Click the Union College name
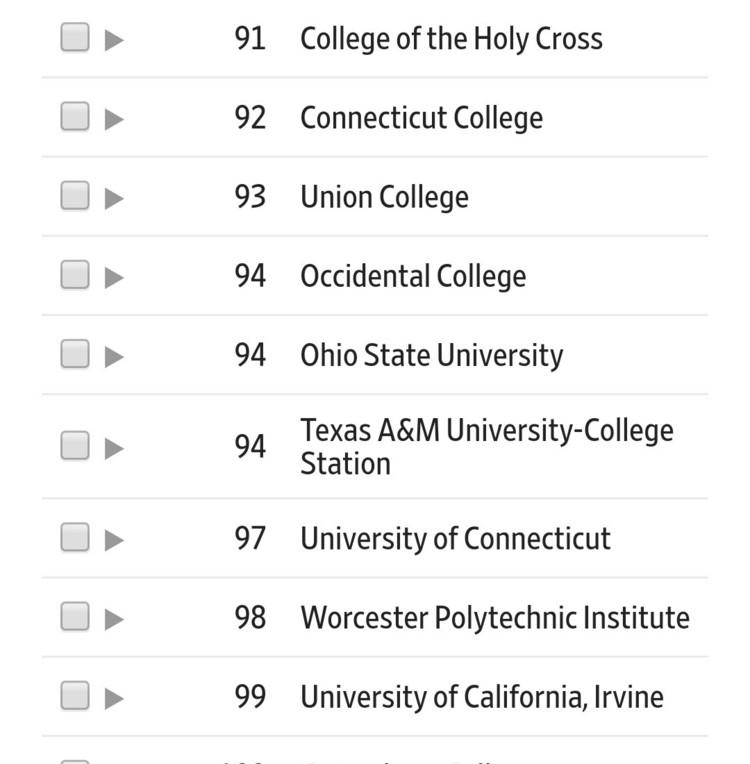This screenshot has width=750, height=764. pyautogui.click(x=384, y=197)
